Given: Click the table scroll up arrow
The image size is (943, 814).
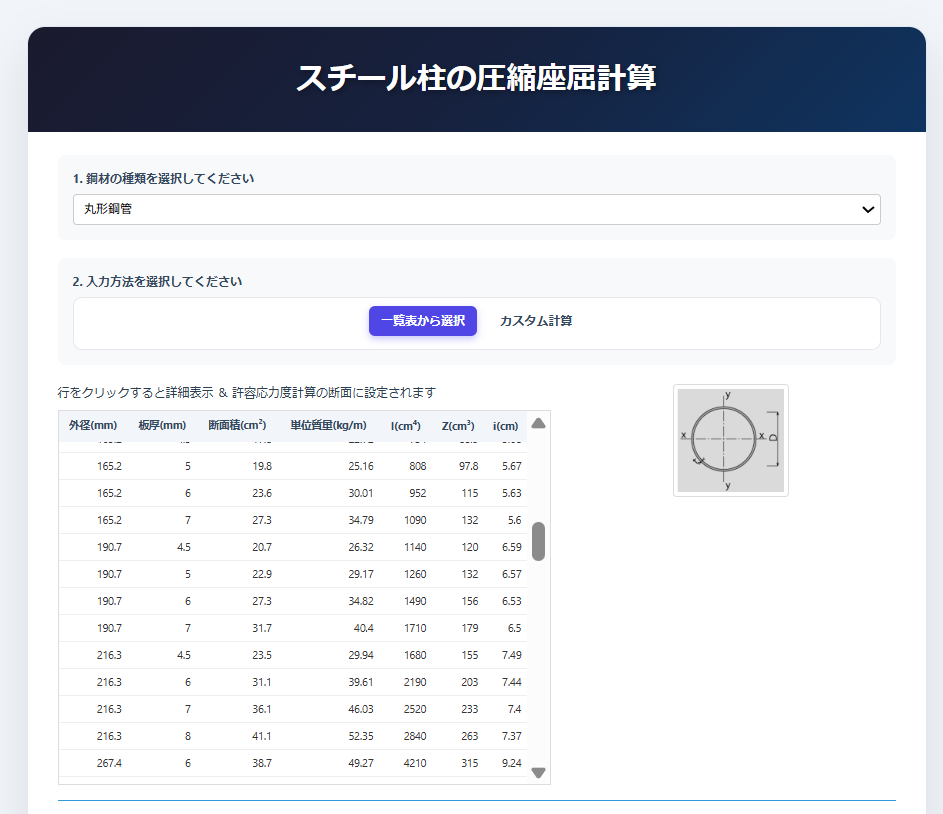Looking at the screenshot, I should [x=538, y=423].
